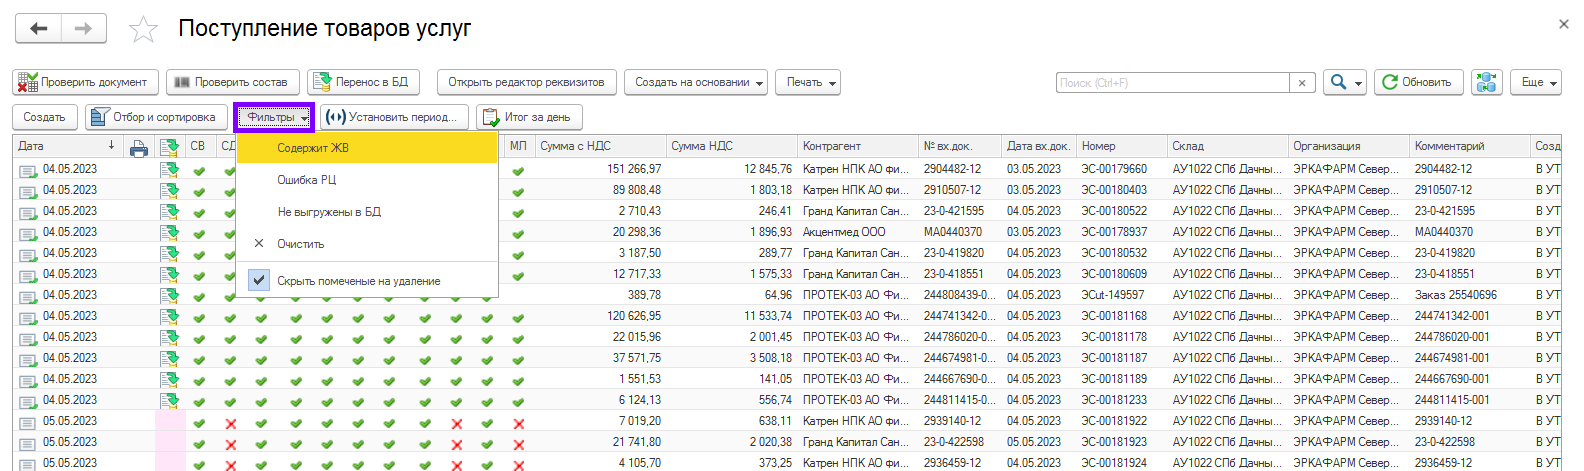Click red X in МП column

[518, 423]
